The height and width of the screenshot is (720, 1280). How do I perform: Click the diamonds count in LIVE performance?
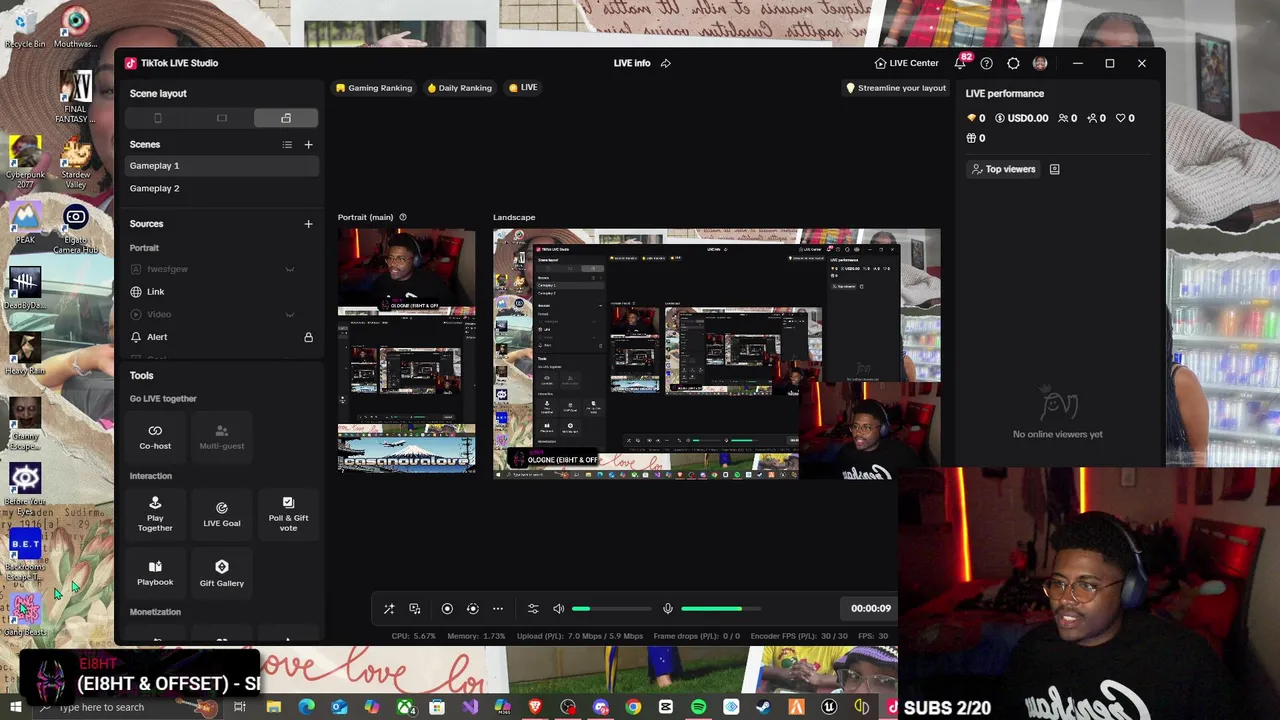[x=976, y=118]
